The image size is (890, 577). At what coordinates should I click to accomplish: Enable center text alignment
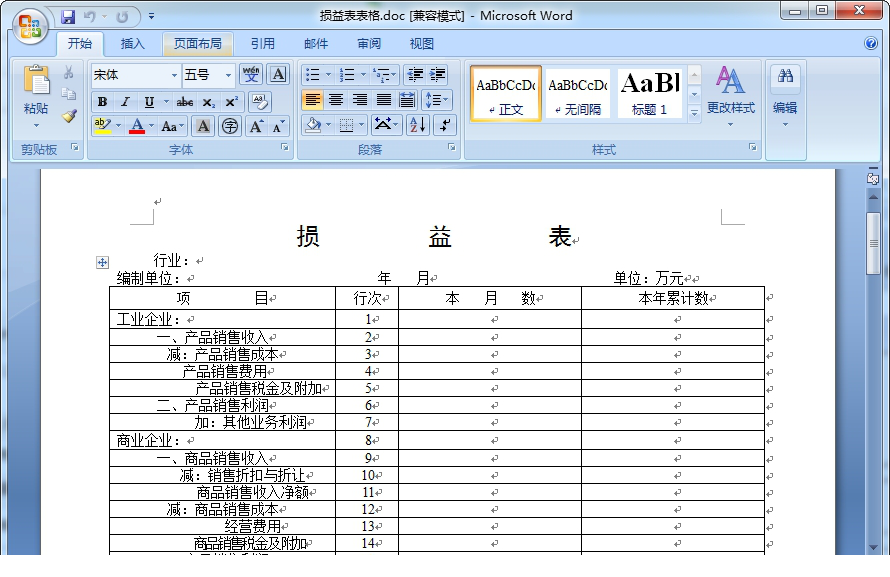(x=336, y=100)
